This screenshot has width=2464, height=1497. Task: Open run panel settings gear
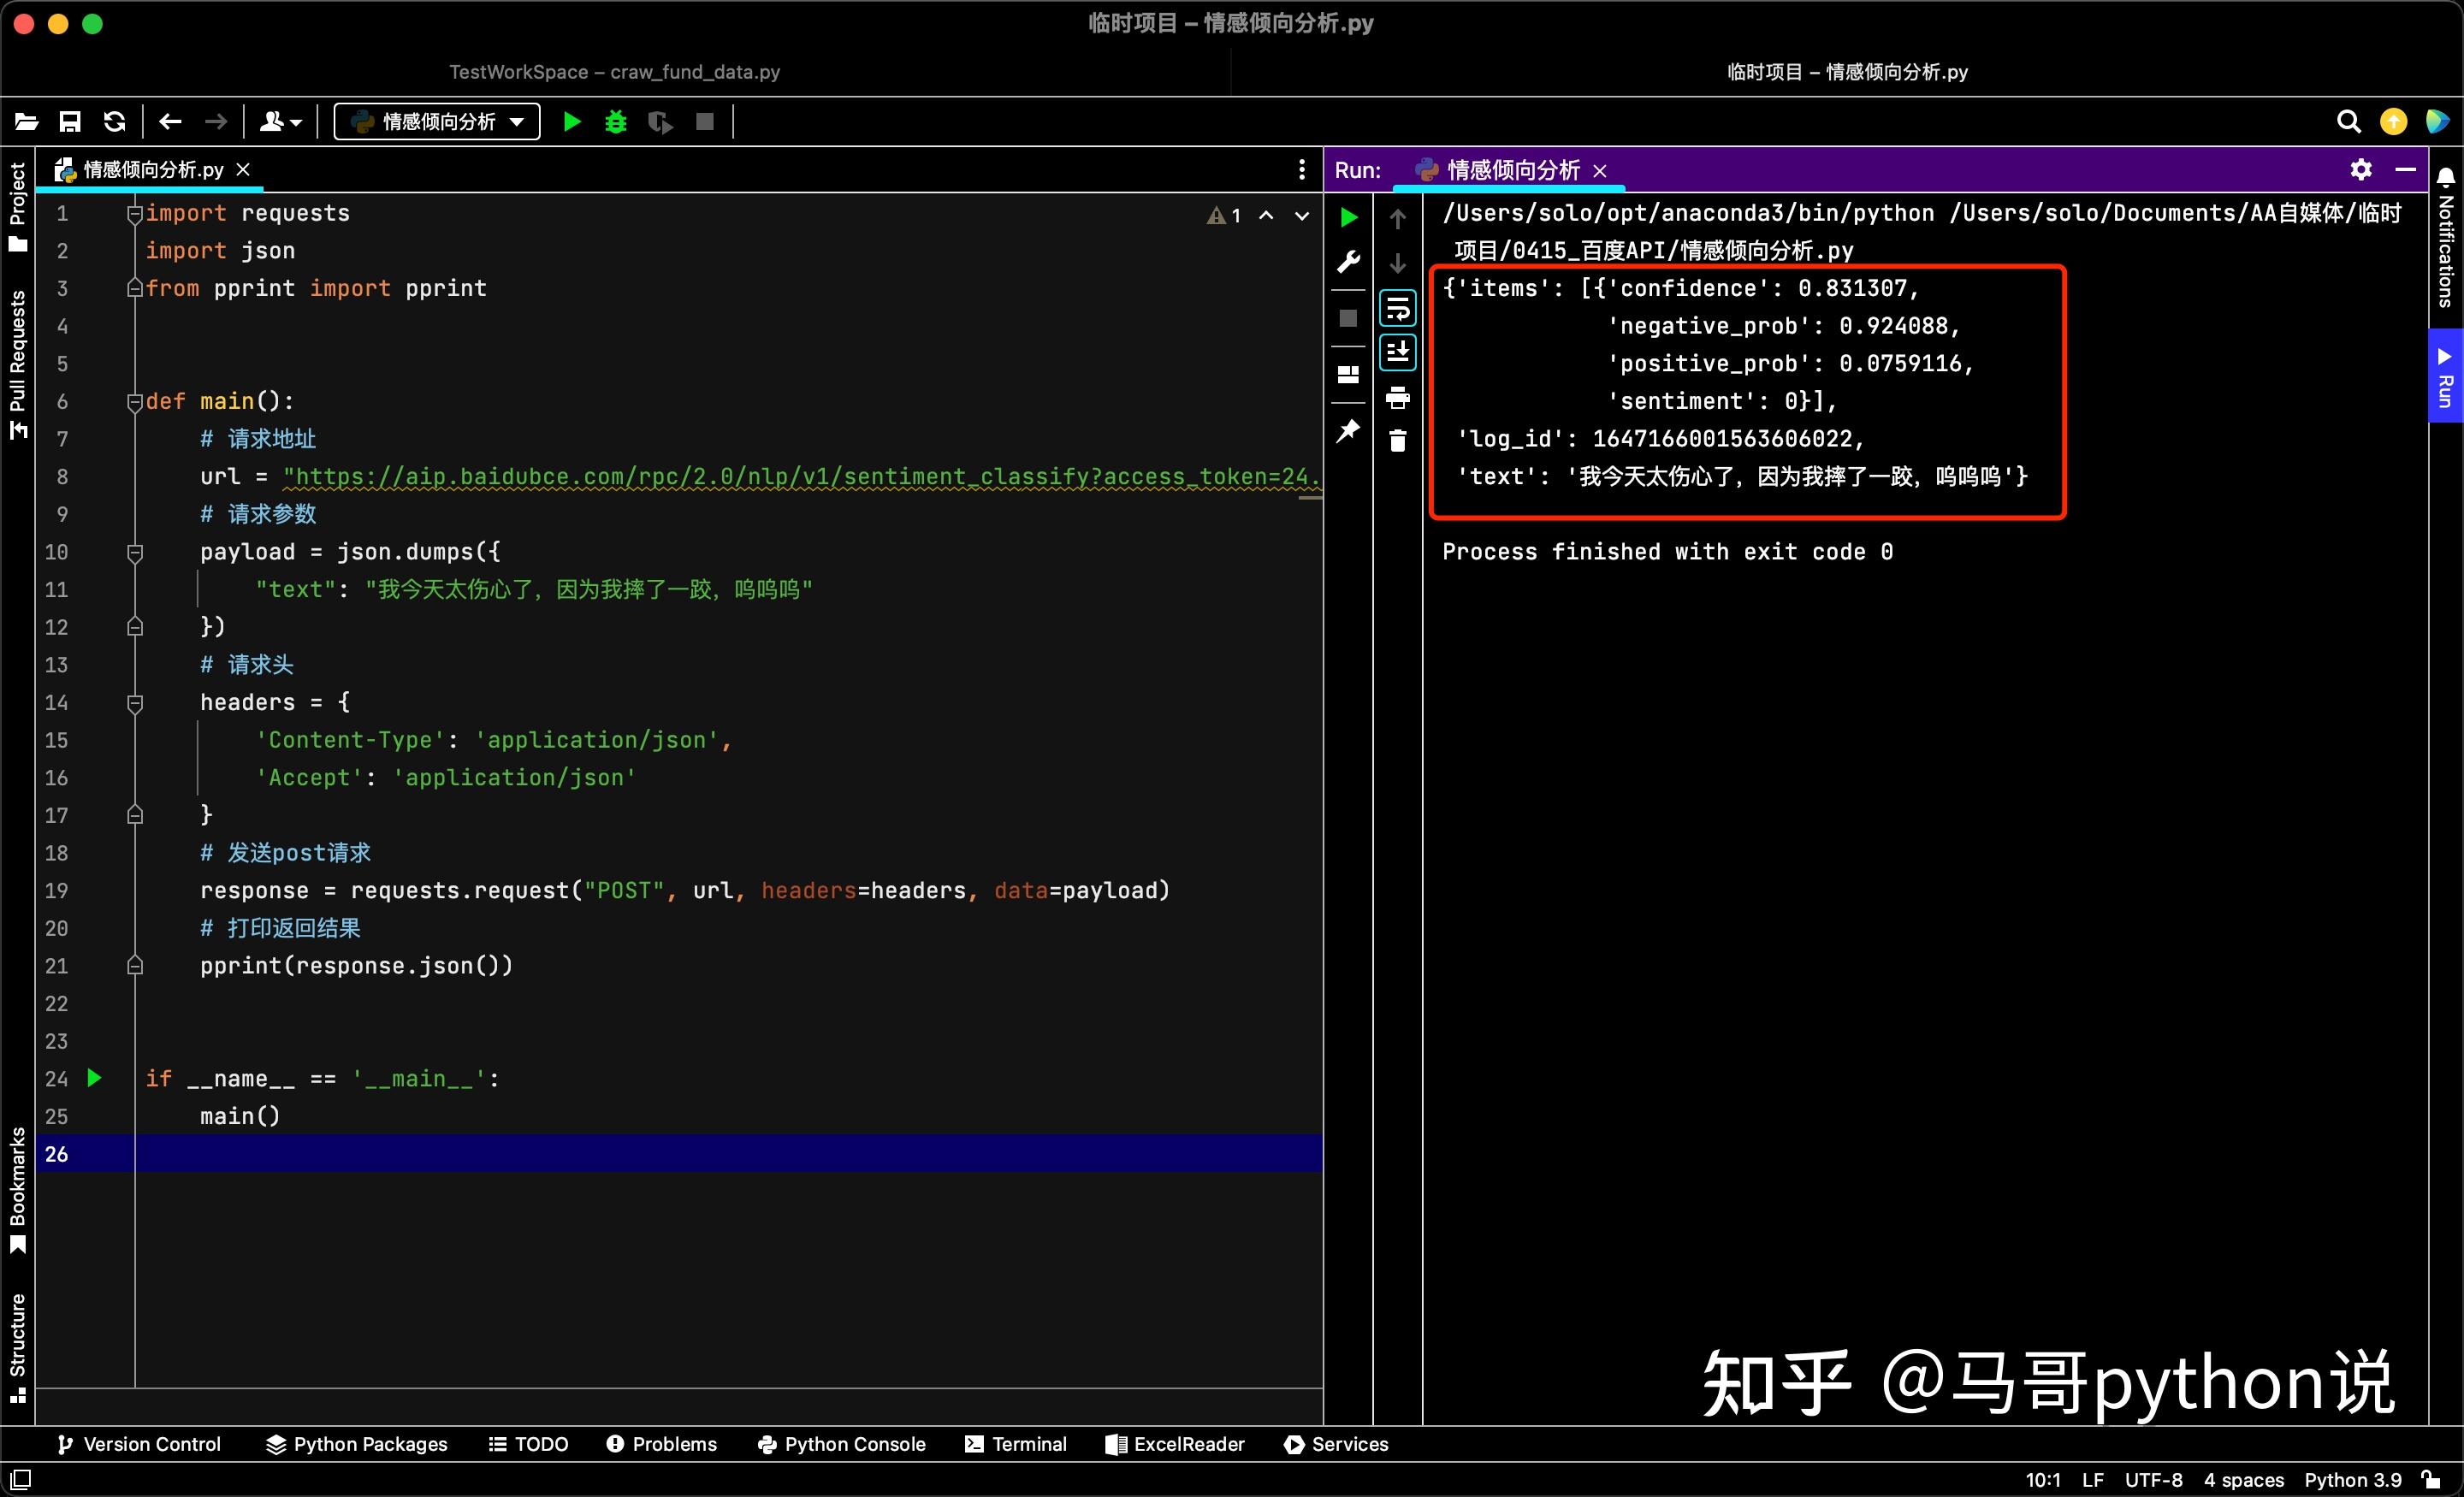[2361, 170]
